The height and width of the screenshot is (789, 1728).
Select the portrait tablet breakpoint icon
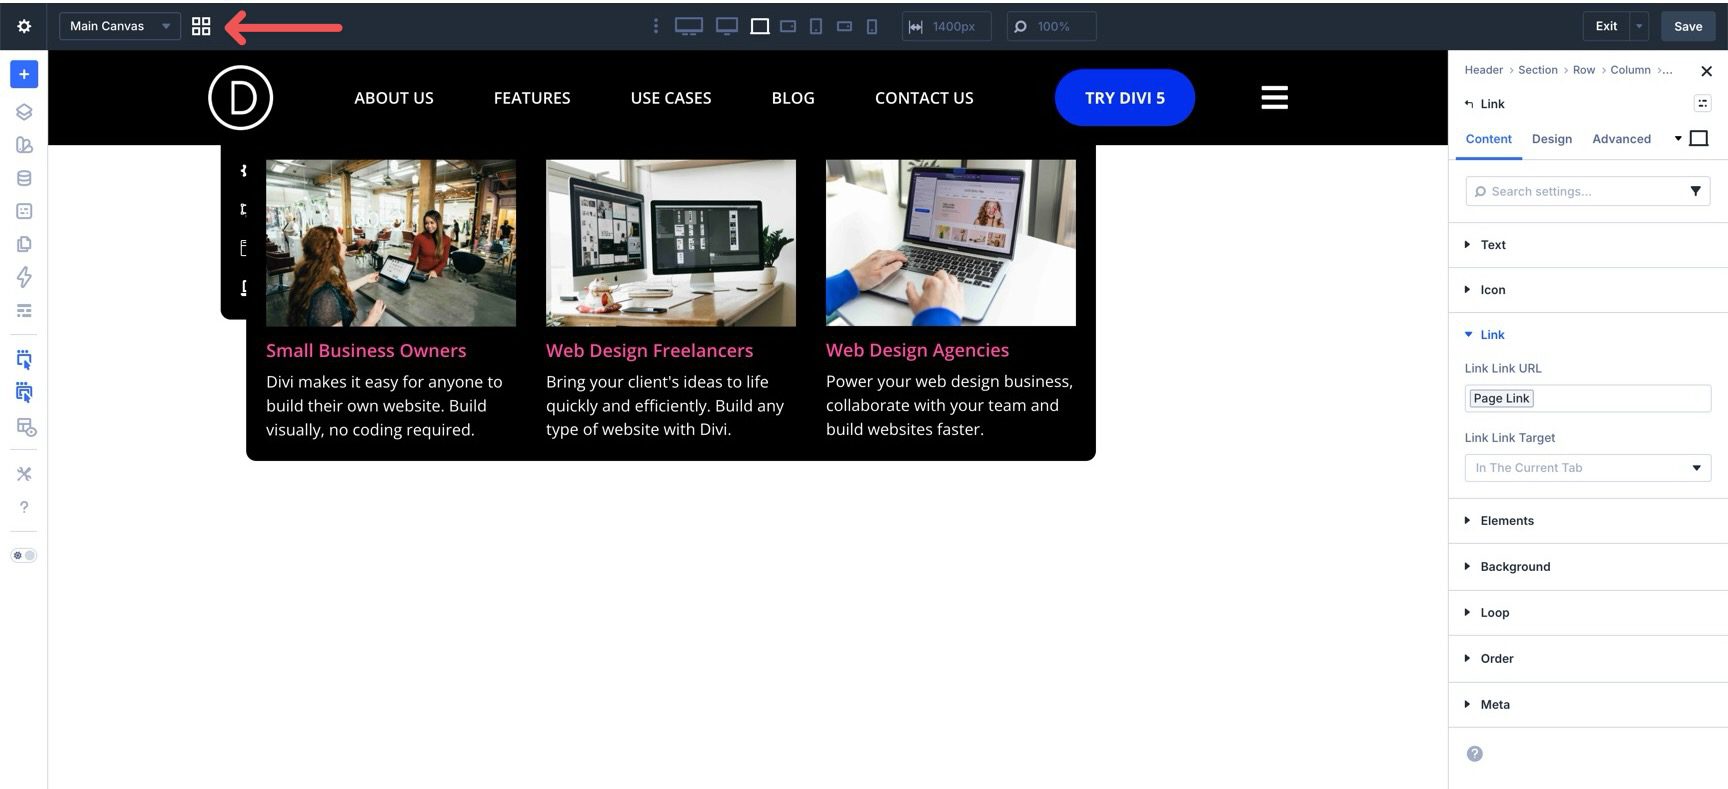816,26
